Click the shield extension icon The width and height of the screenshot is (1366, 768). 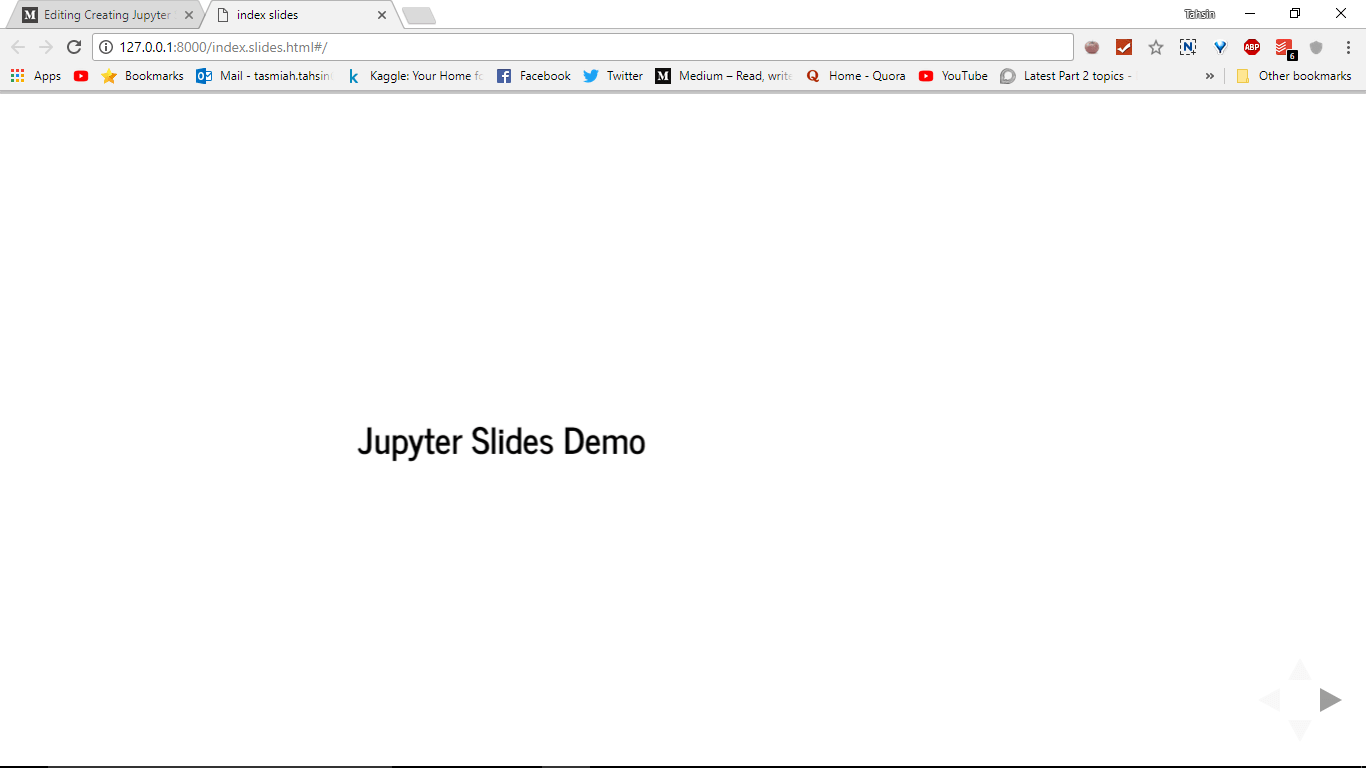(x=1316, y=47)
